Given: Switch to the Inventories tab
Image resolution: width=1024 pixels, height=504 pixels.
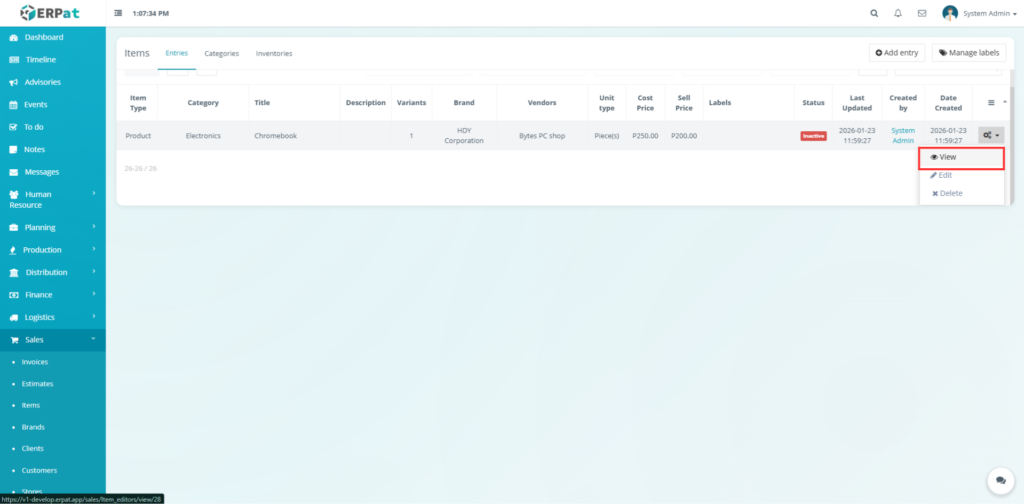Looking at the screenshot, I should click(x=274, y=53).
